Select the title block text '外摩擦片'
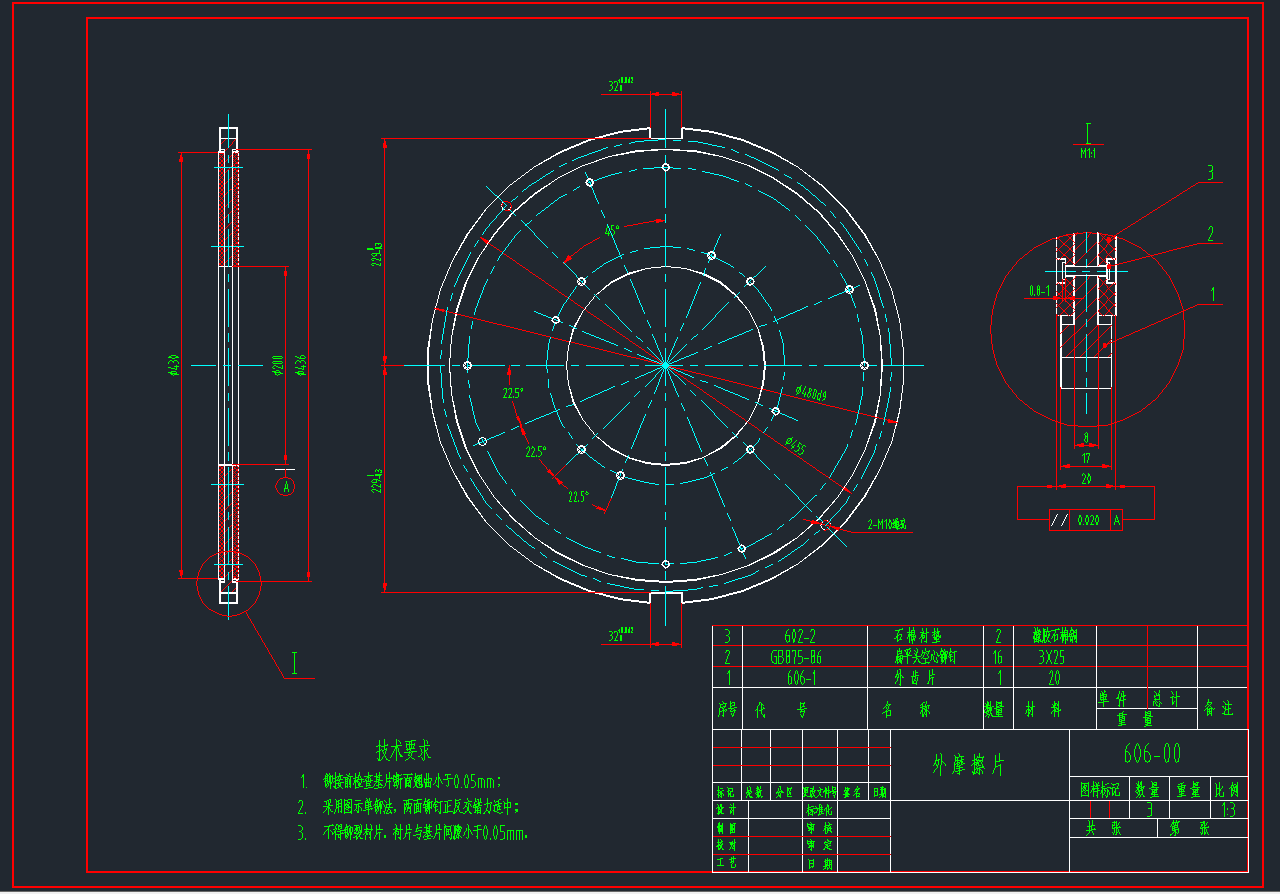The height and width of the screenshot is (894, 1280). click(968, 765)
